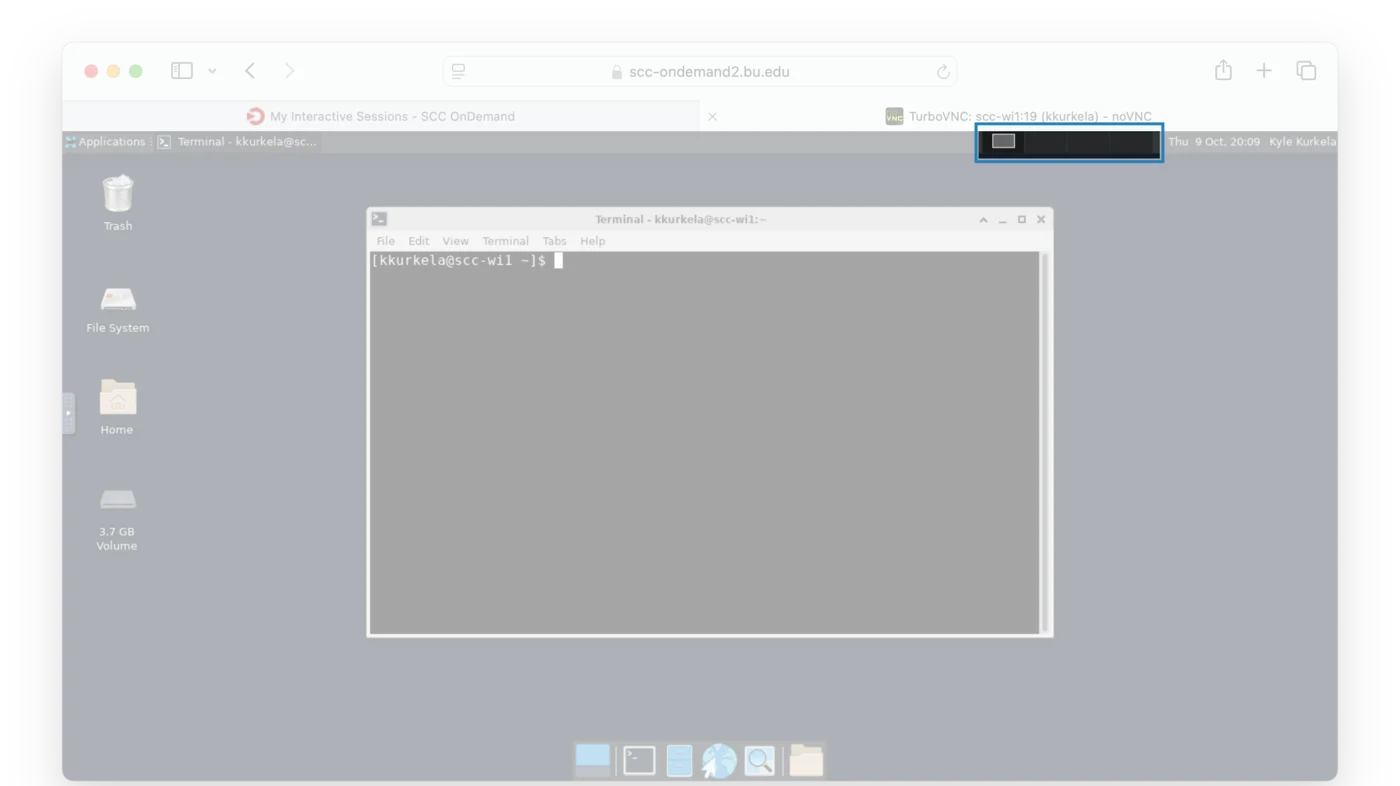1400x786 pixels.
Task: Open the Kyle Kurkela user menu
Action: [1302, 142]
